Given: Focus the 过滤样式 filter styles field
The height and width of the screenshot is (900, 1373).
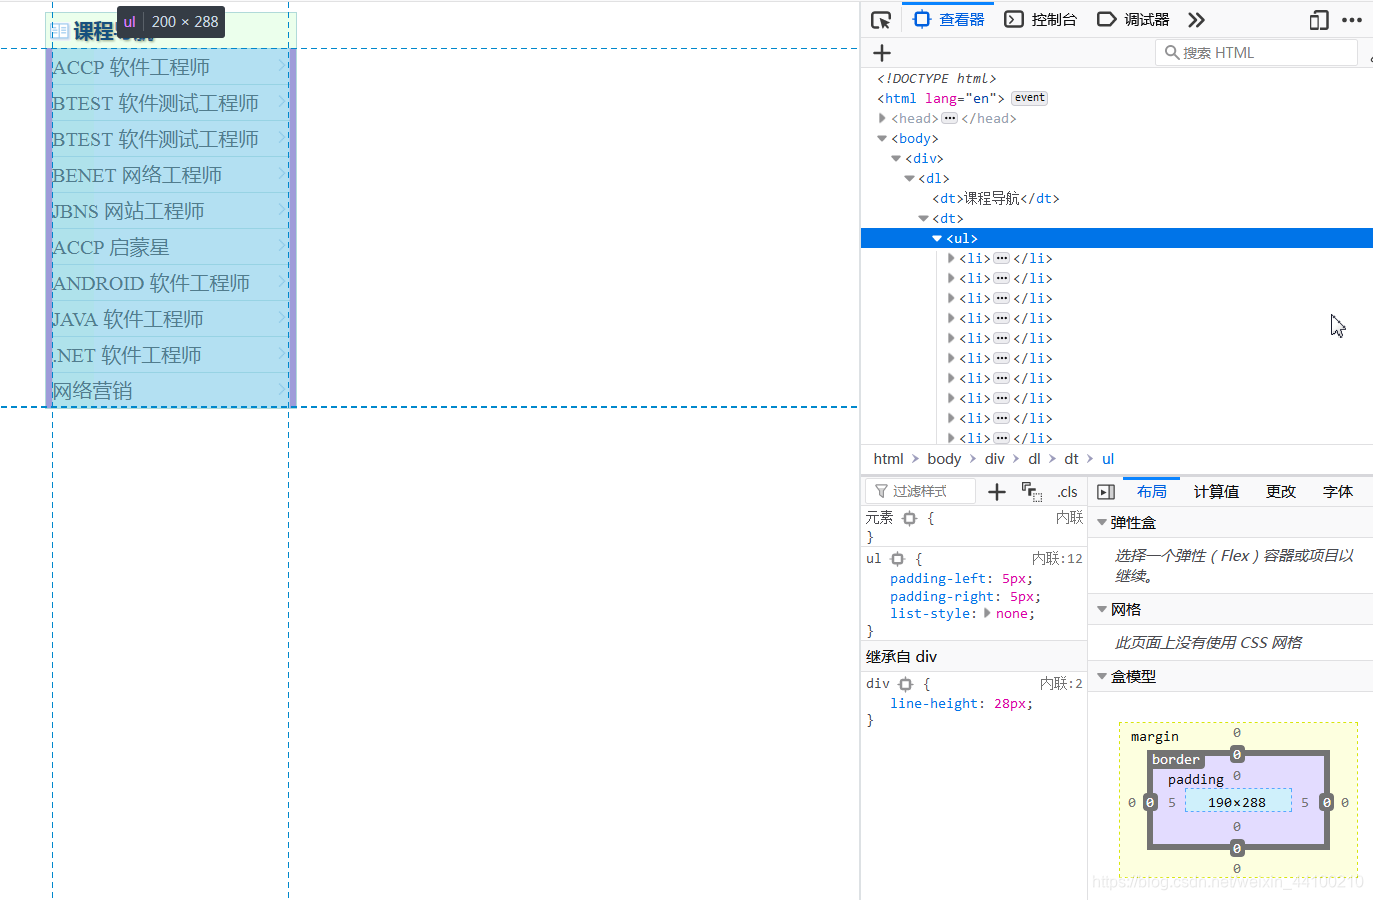Looking at the screenshot, I should (x=920, y=491).
